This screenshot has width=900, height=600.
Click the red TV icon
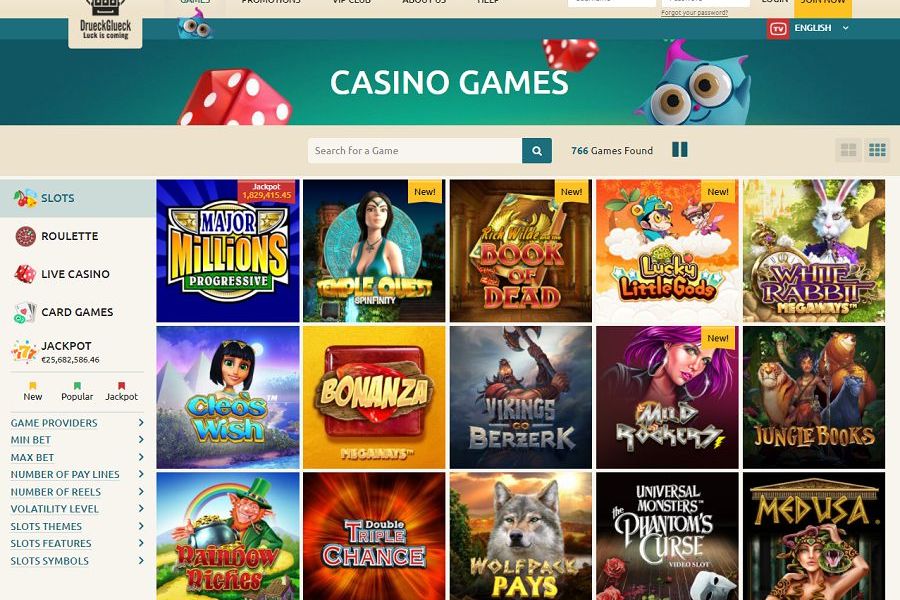pos(778,28)
